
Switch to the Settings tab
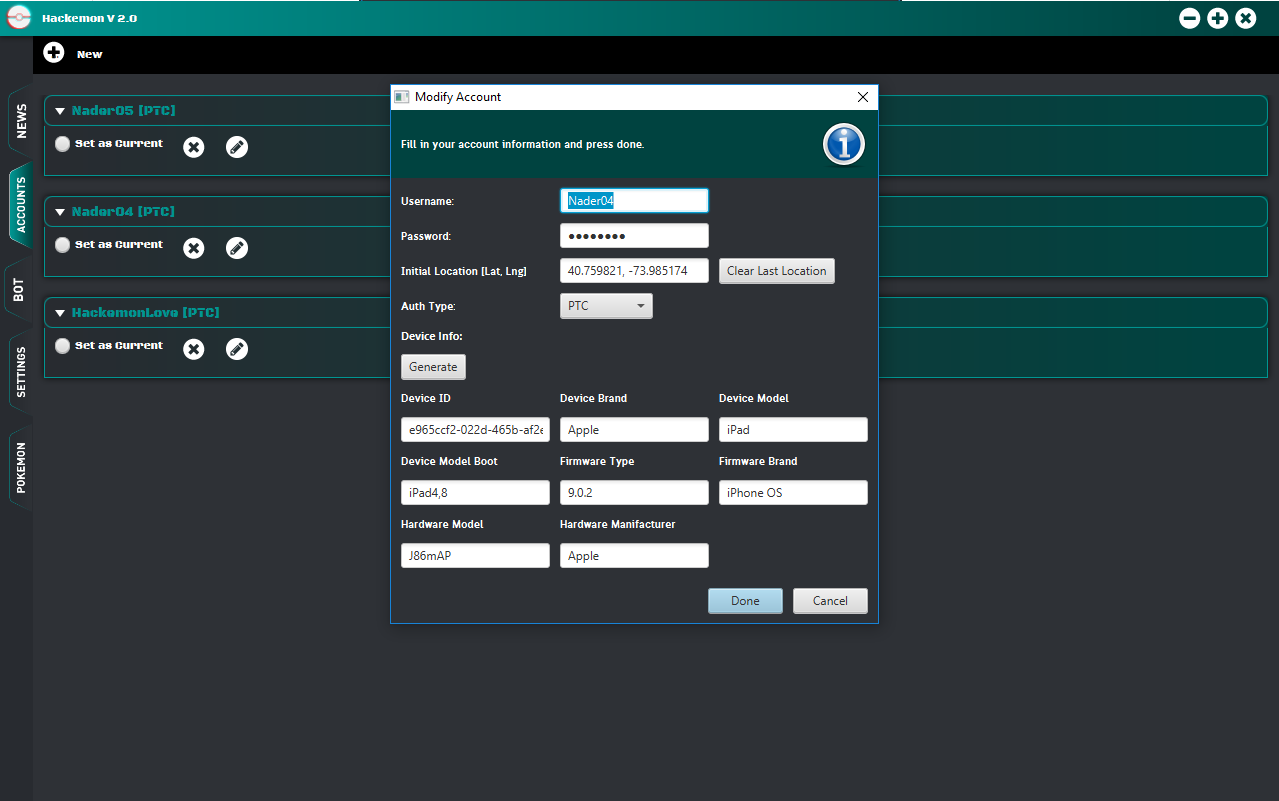pyautogui.click(x=21, y=373)
